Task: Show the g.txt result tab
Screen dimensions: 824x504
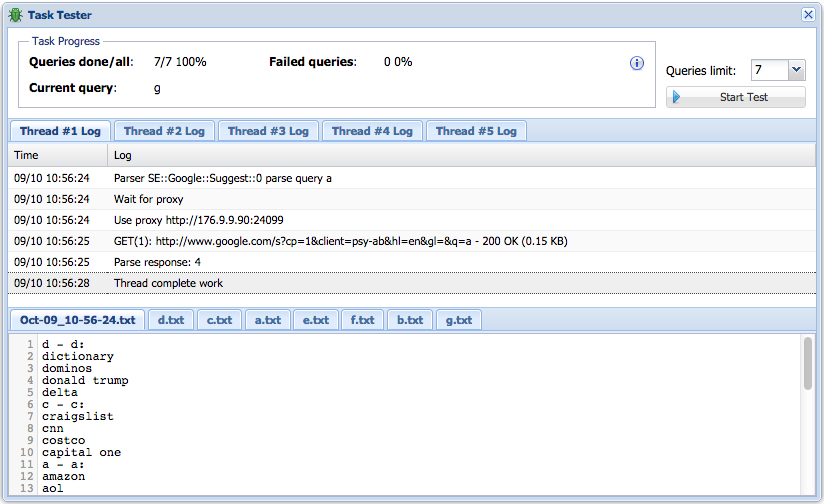Action: pos(459,320)
